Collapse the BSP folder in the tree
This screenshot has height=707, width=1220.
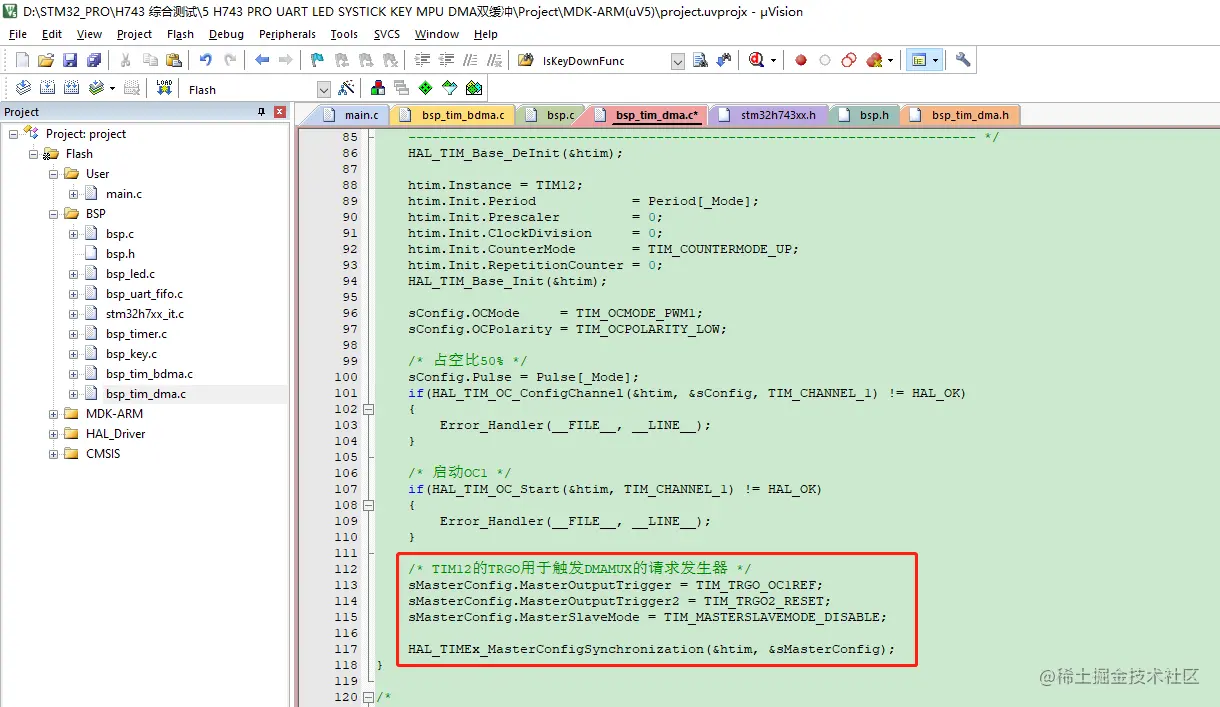54,214
